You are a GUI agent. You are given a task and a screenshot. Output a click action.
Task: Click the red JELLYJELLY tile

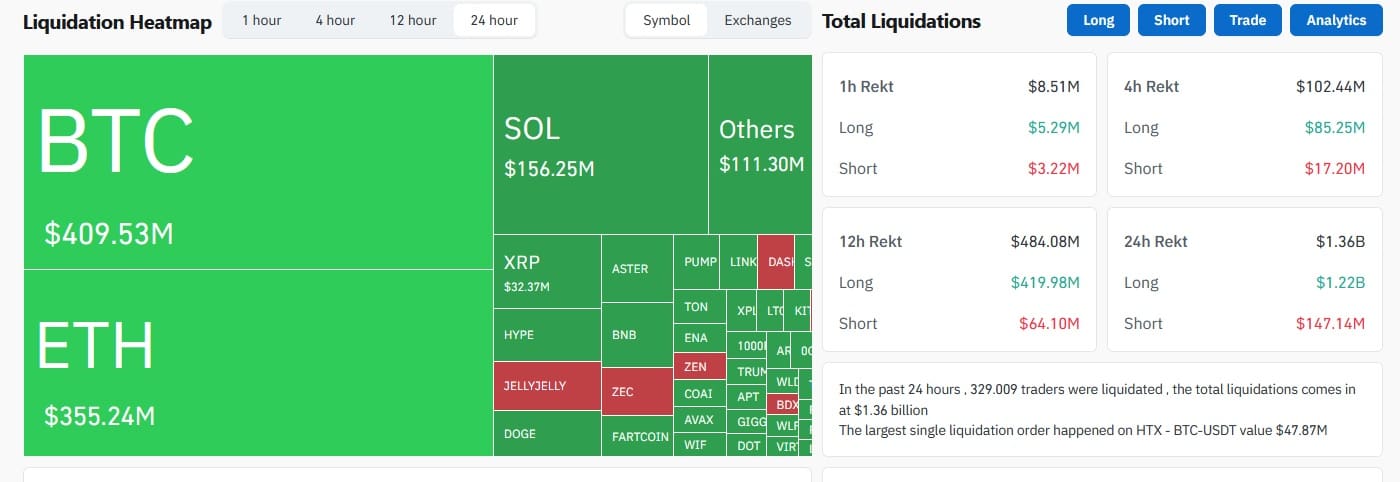click(x=546, y=385)
